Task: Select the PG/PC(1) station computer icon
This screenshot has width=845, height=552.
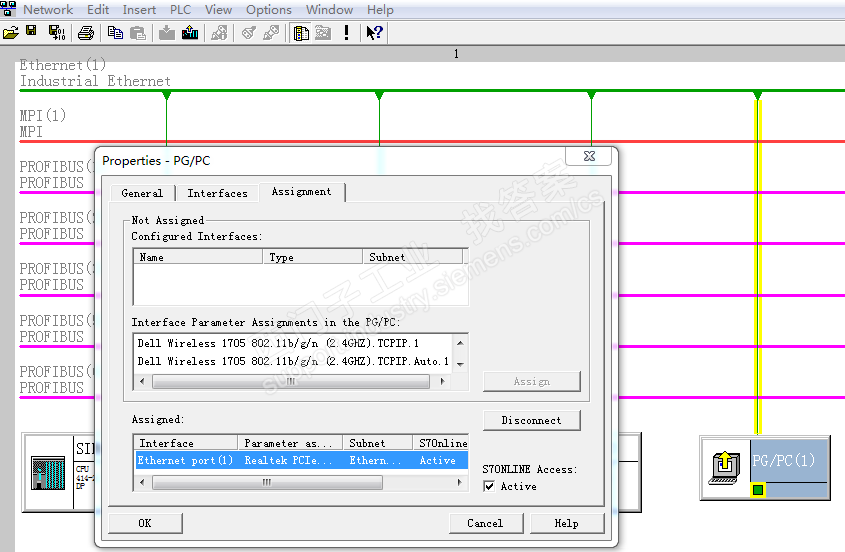Action: pos(725,468)
